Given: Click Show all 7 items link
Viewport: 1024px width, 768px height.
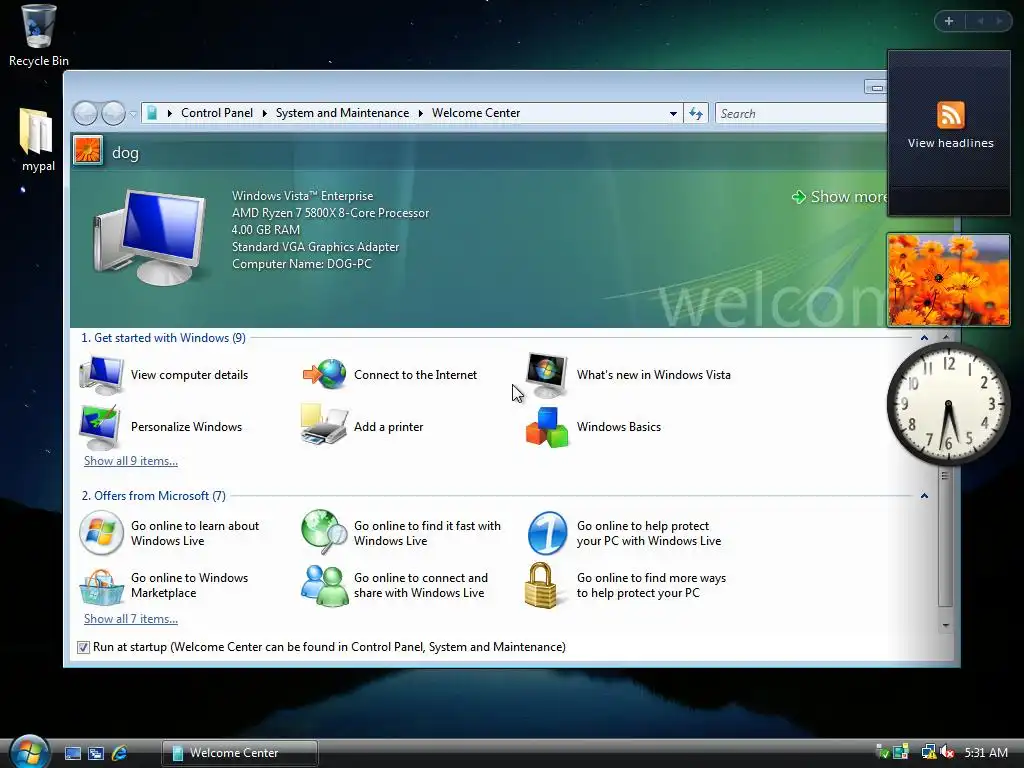Looking at the screenshot, I should (131, 618).
